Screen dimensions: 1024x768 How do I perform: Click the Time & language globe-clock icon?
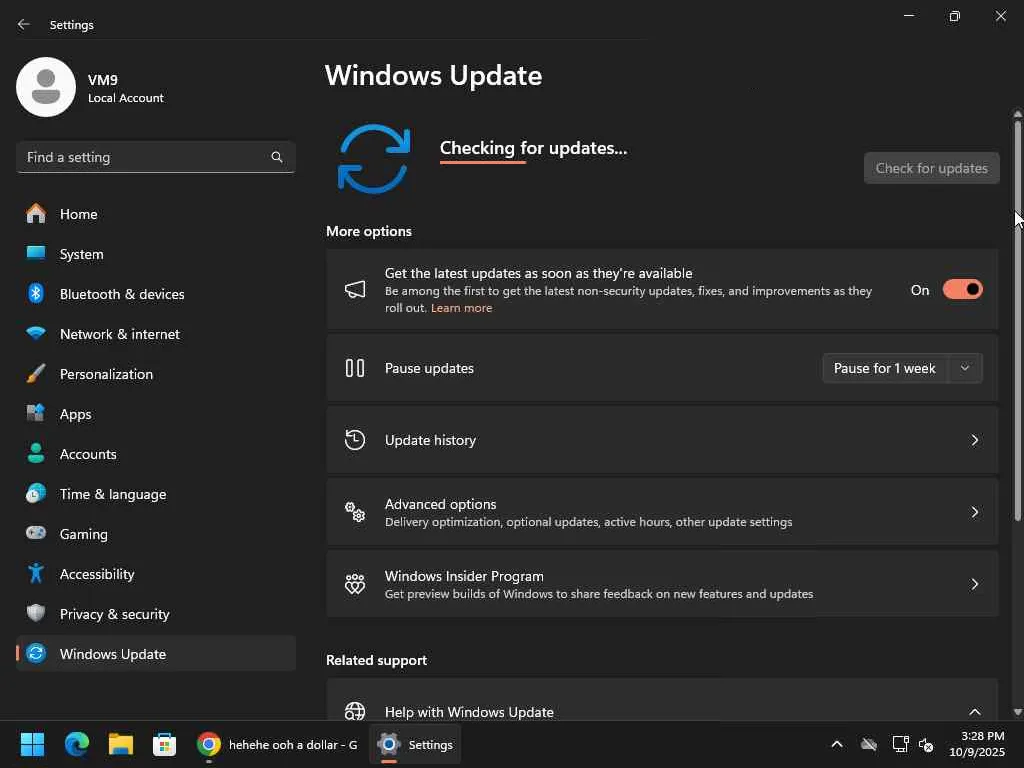coord(36,493)
